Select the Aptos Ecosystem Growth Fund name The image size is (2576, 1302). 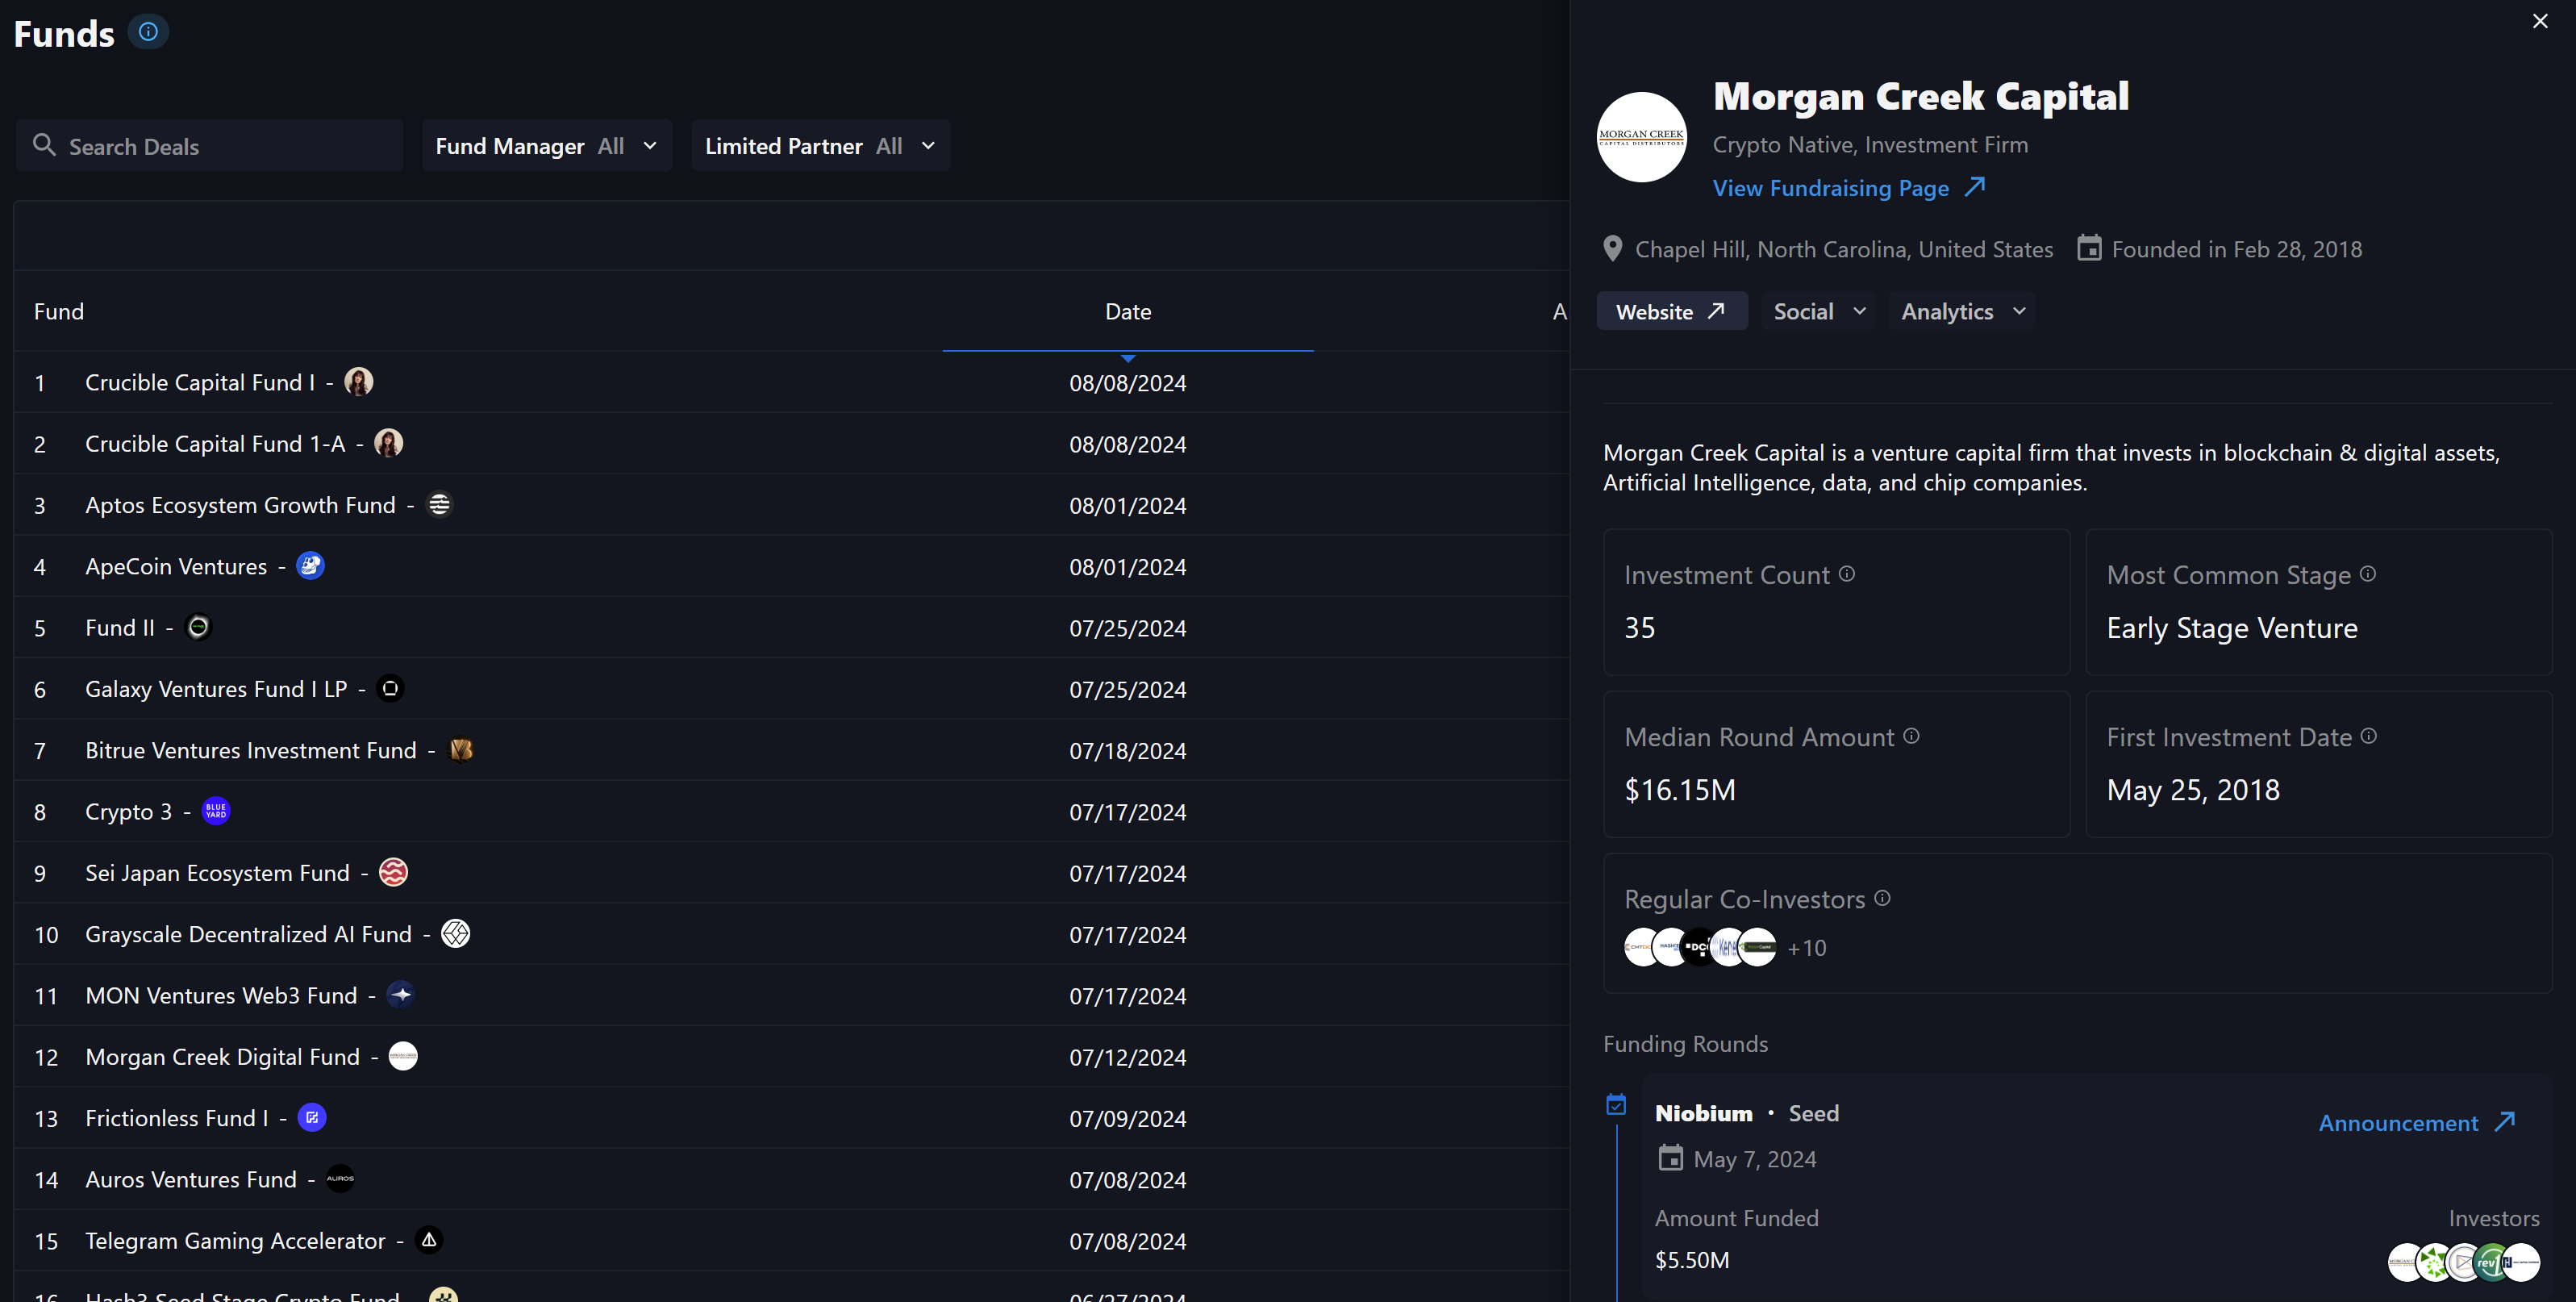click(x=240, y=505)
